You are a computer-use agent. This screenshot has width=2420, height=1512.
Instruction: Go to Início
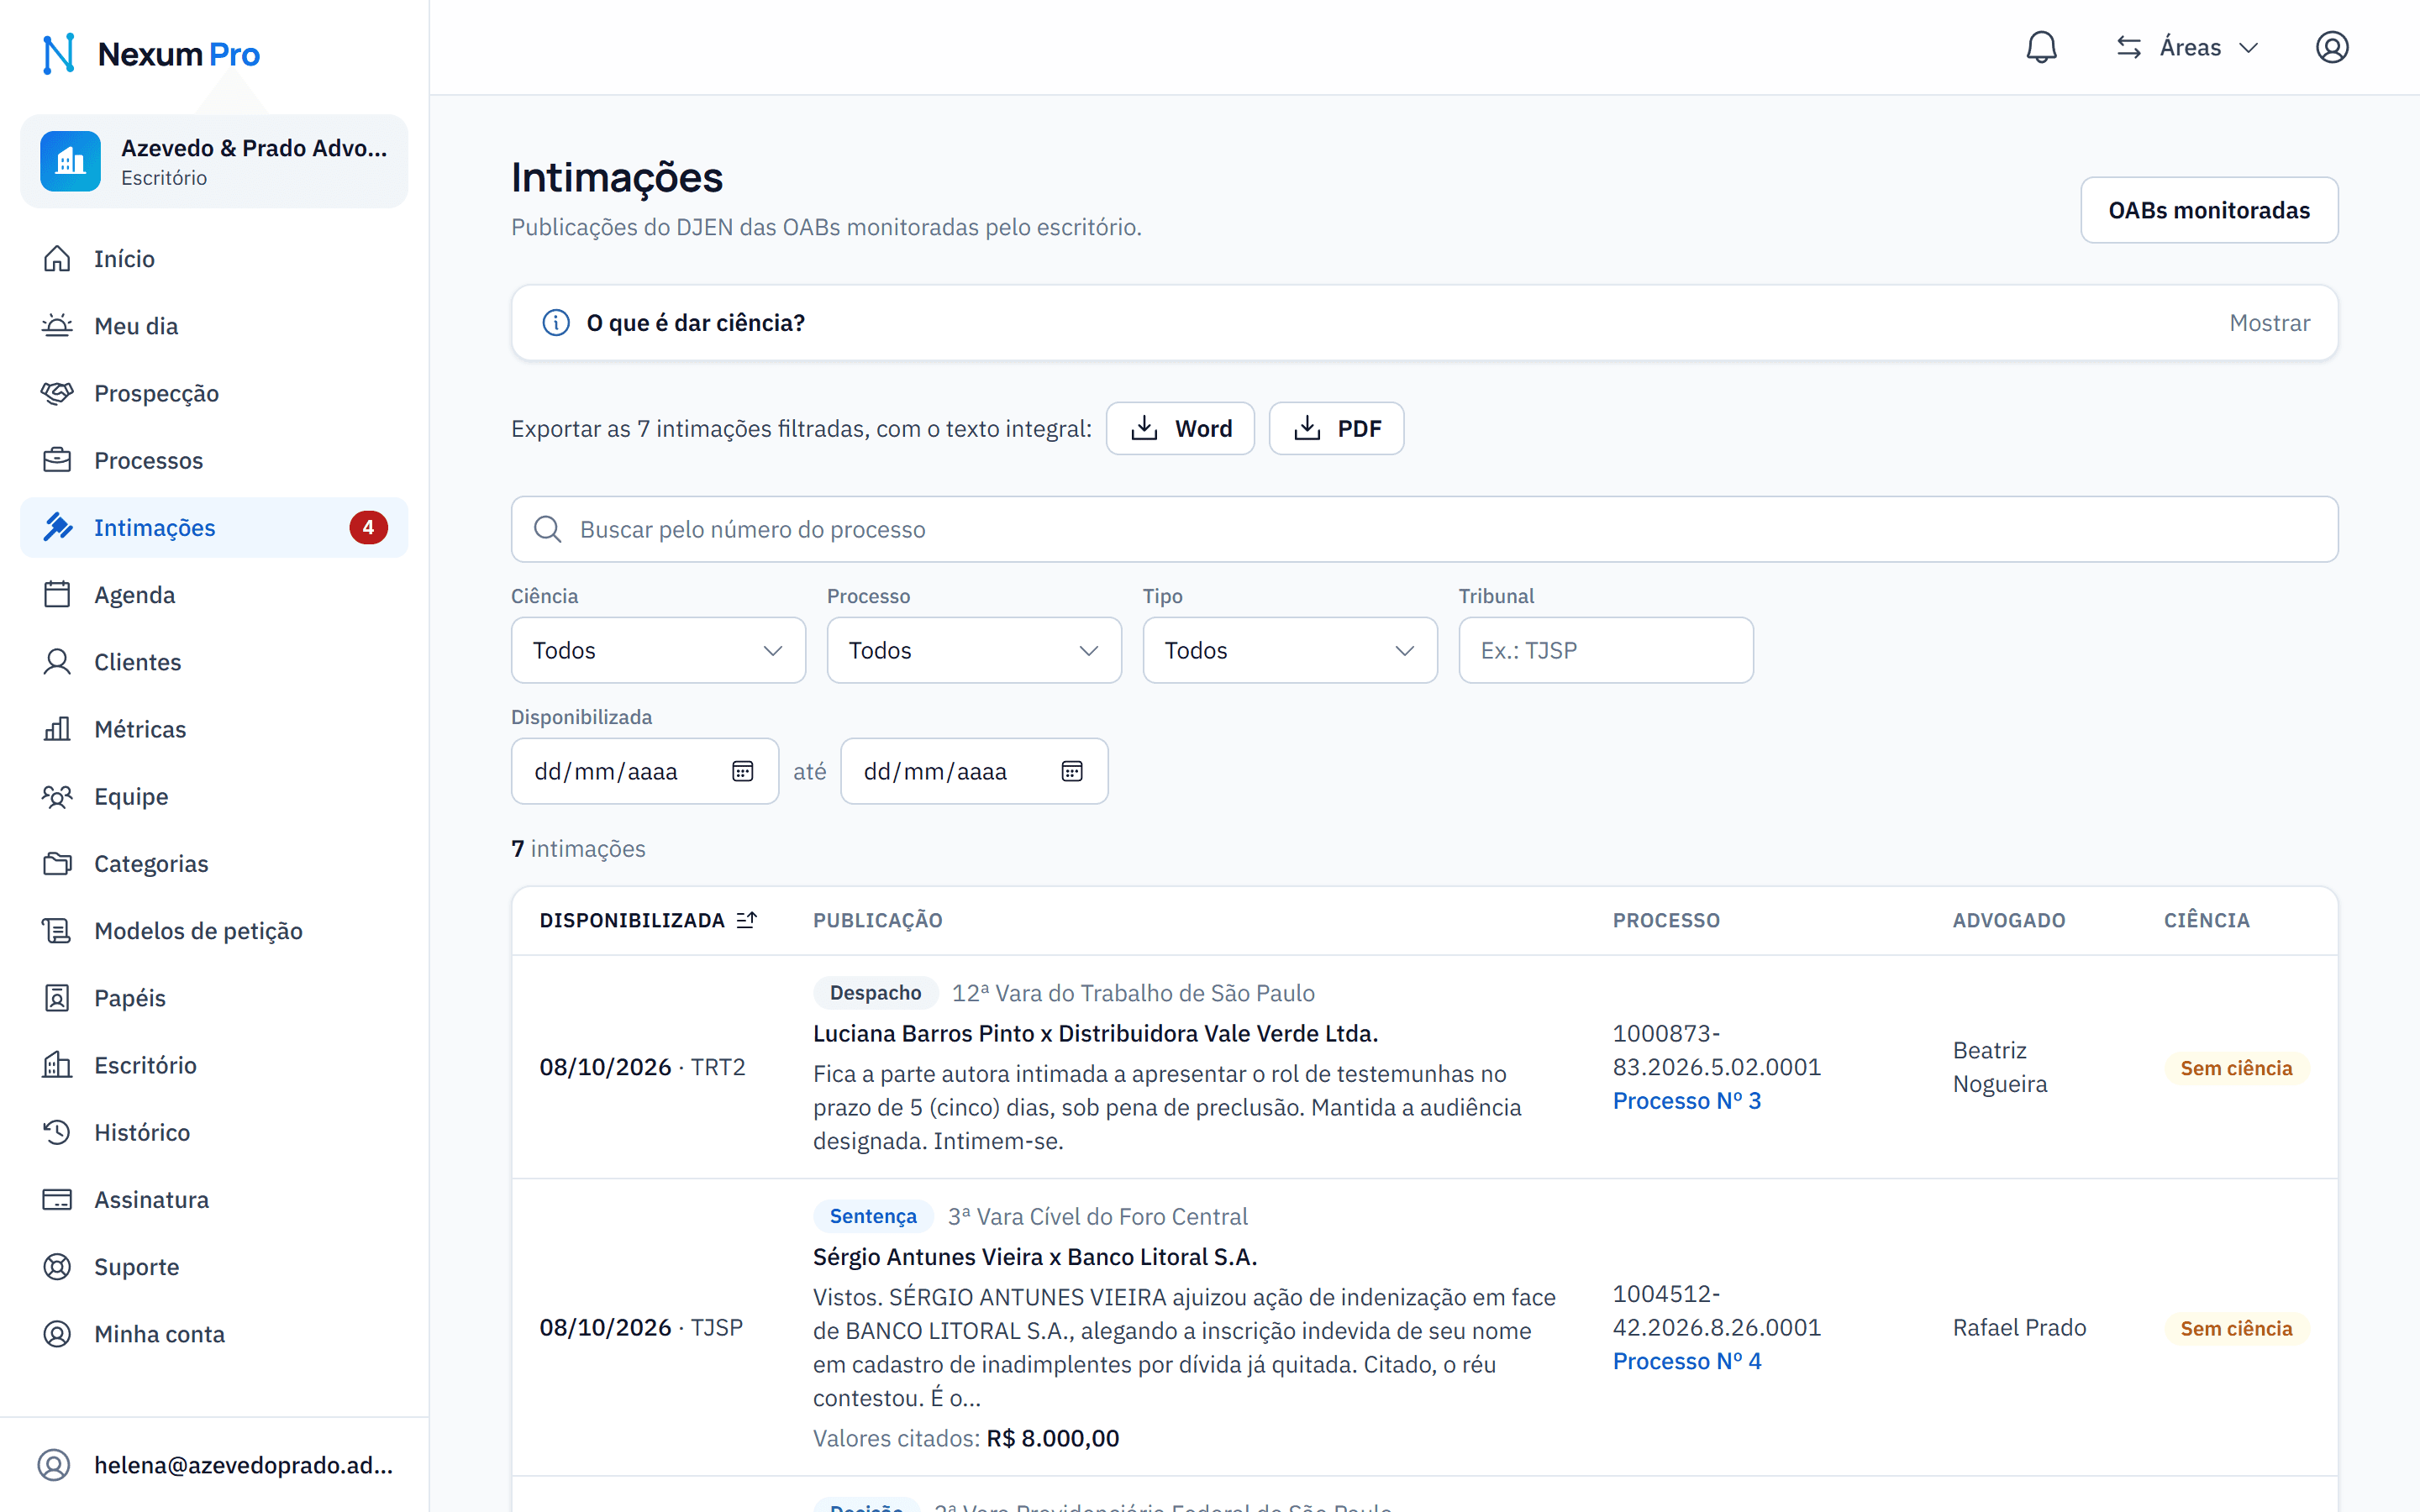(214, 259)
